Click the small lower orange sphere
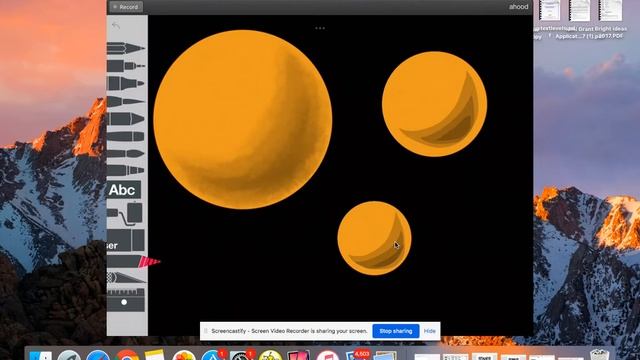 tap(374, 238)
